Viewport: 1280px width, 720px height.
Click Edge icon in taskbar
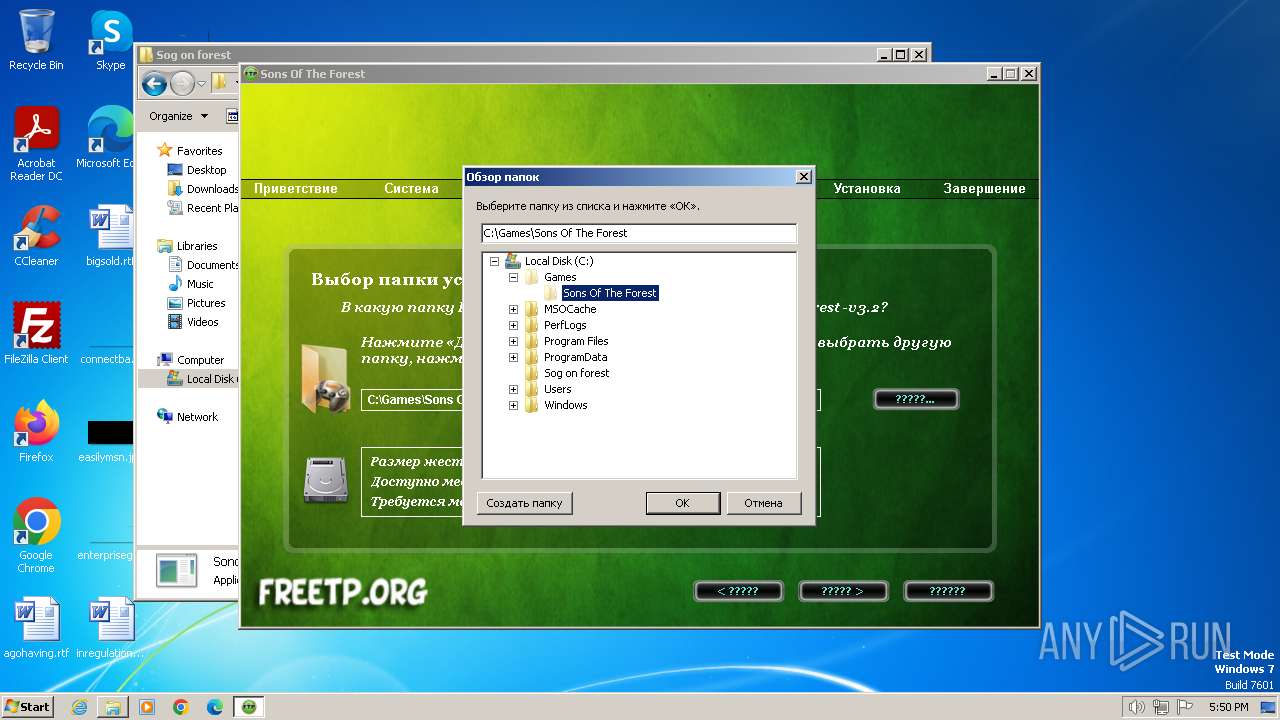[x=215, y=707]
